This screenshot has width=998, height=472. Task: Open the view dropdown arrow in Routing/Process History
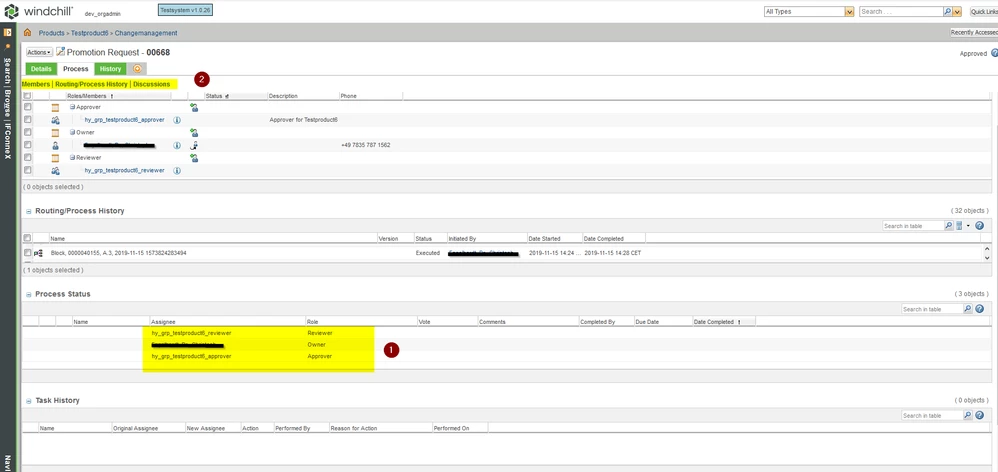(x=968, y=226)
